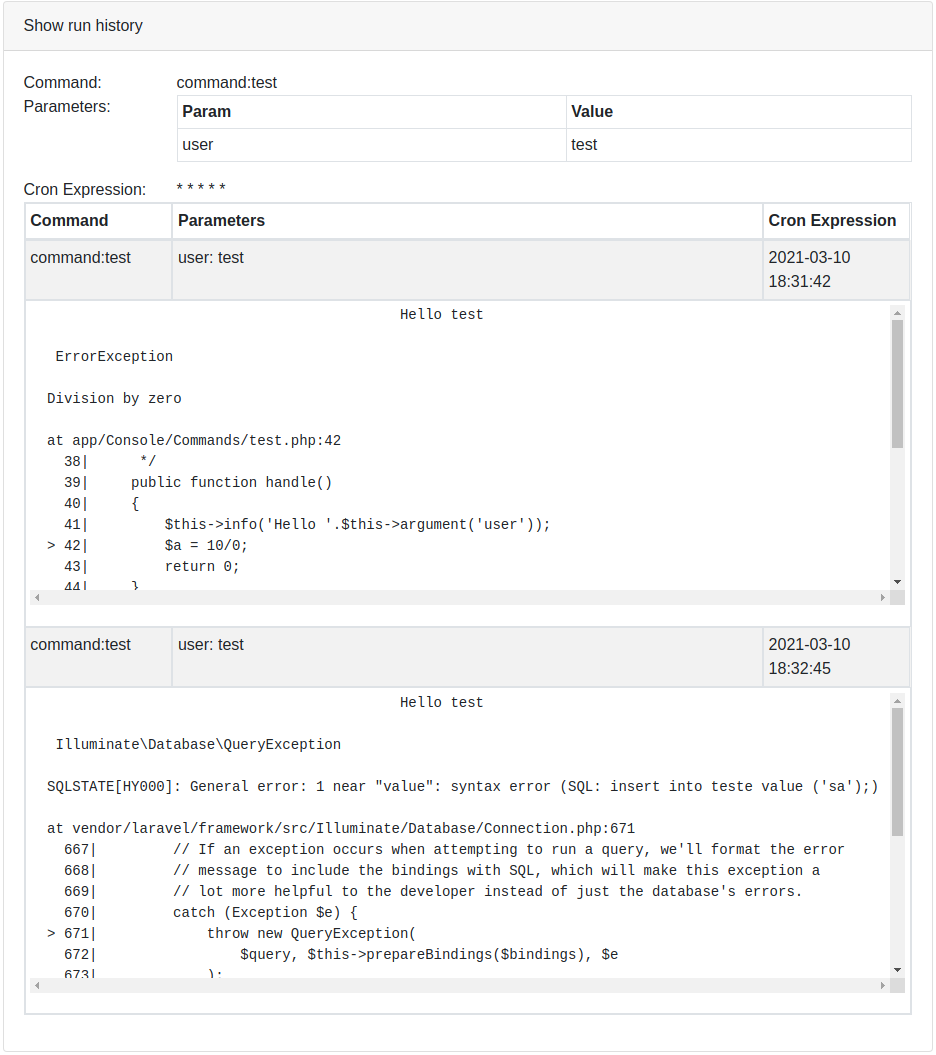This screenshot has width=936, height=1055.
Task: Click the left arrow of first log's horizontal scrollbar
Action: [x=37, y=597]
